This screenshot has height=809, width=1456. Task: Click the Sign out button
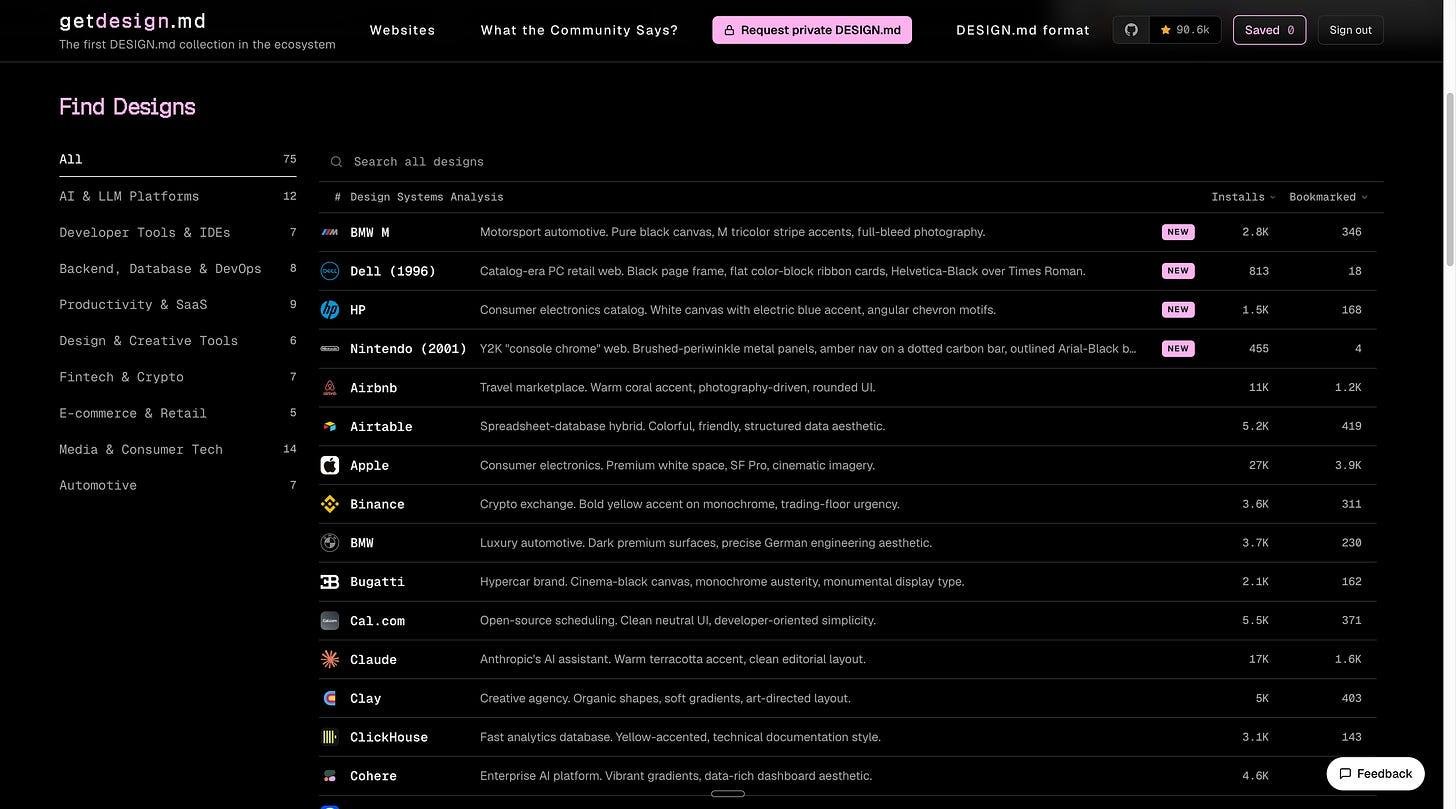click(x=1350, y=30)
